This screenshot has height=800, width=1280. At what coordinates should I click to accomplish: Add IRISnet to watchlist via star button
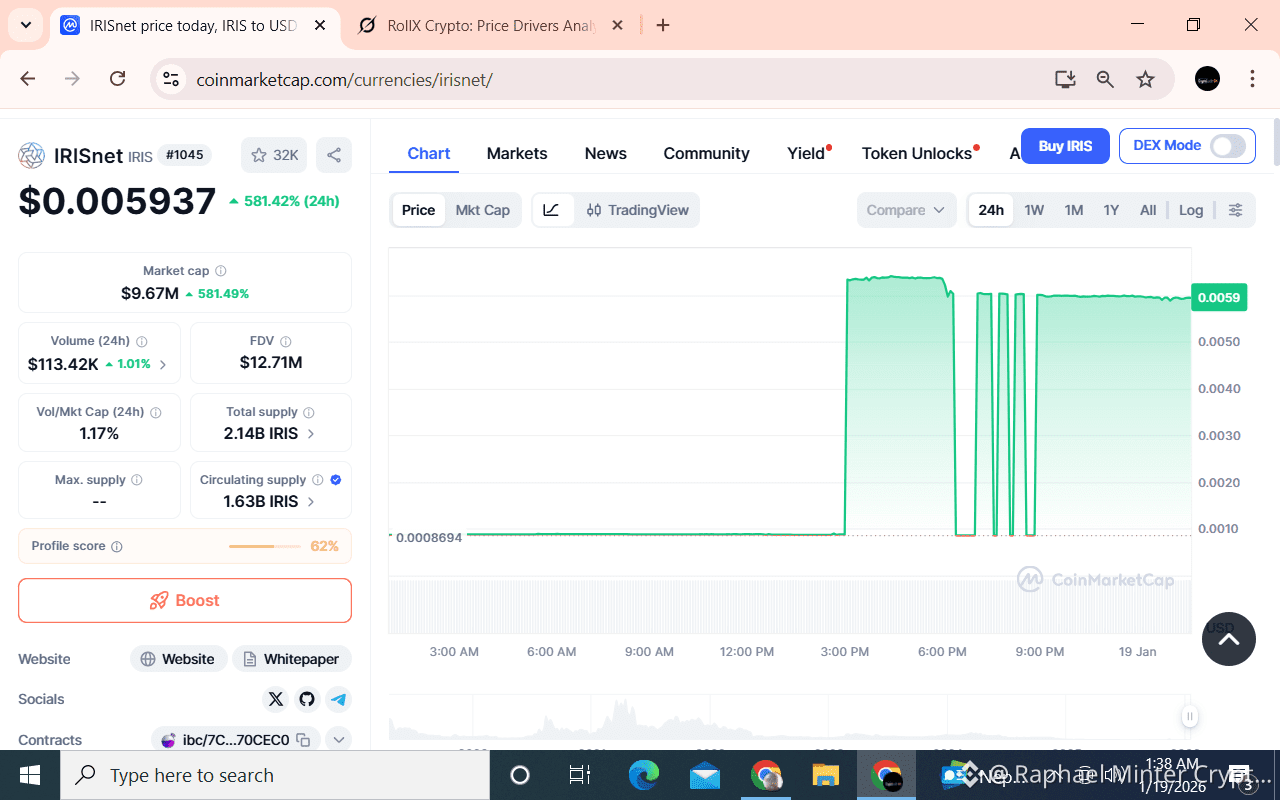point(274,155)
